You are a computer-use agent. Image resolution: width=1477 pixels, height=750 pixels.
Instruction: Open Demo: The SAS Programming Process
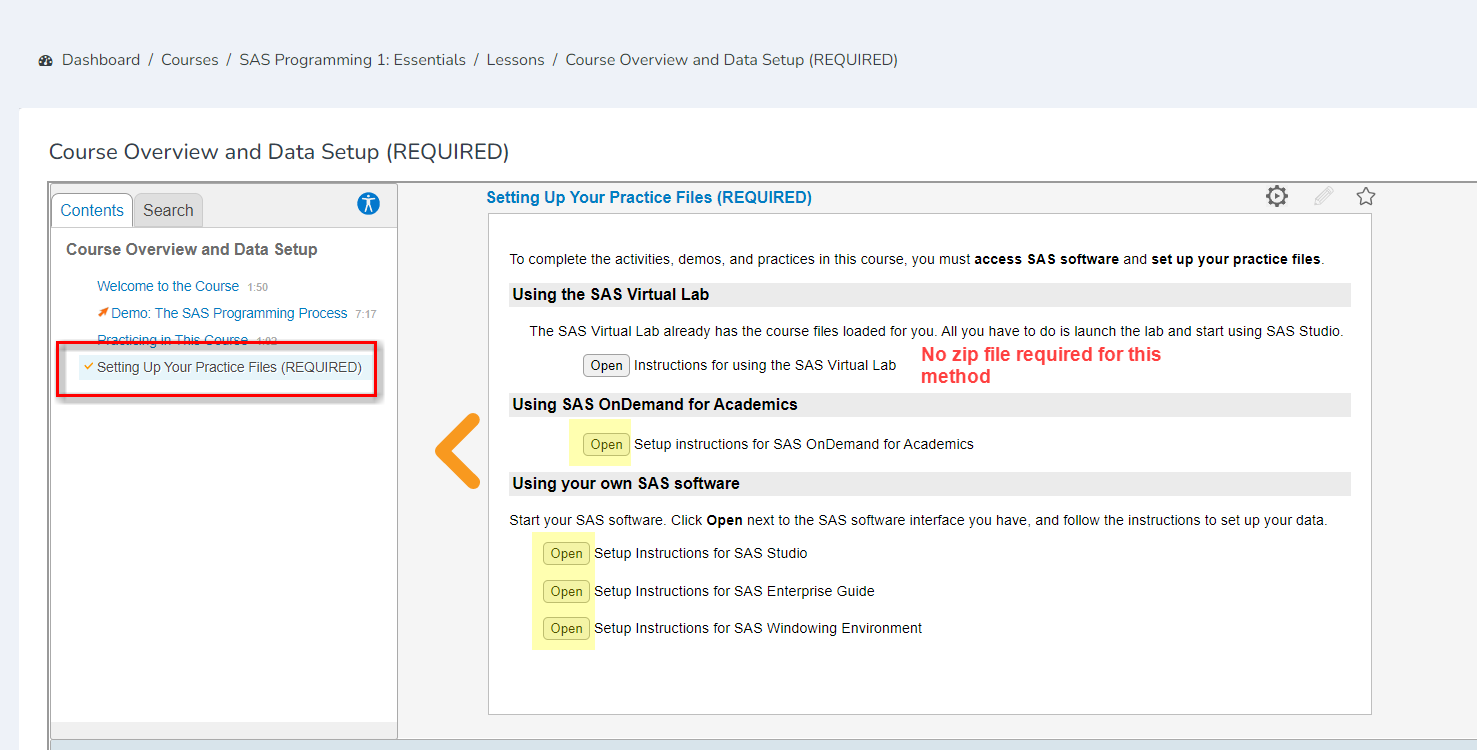(229, 313)
